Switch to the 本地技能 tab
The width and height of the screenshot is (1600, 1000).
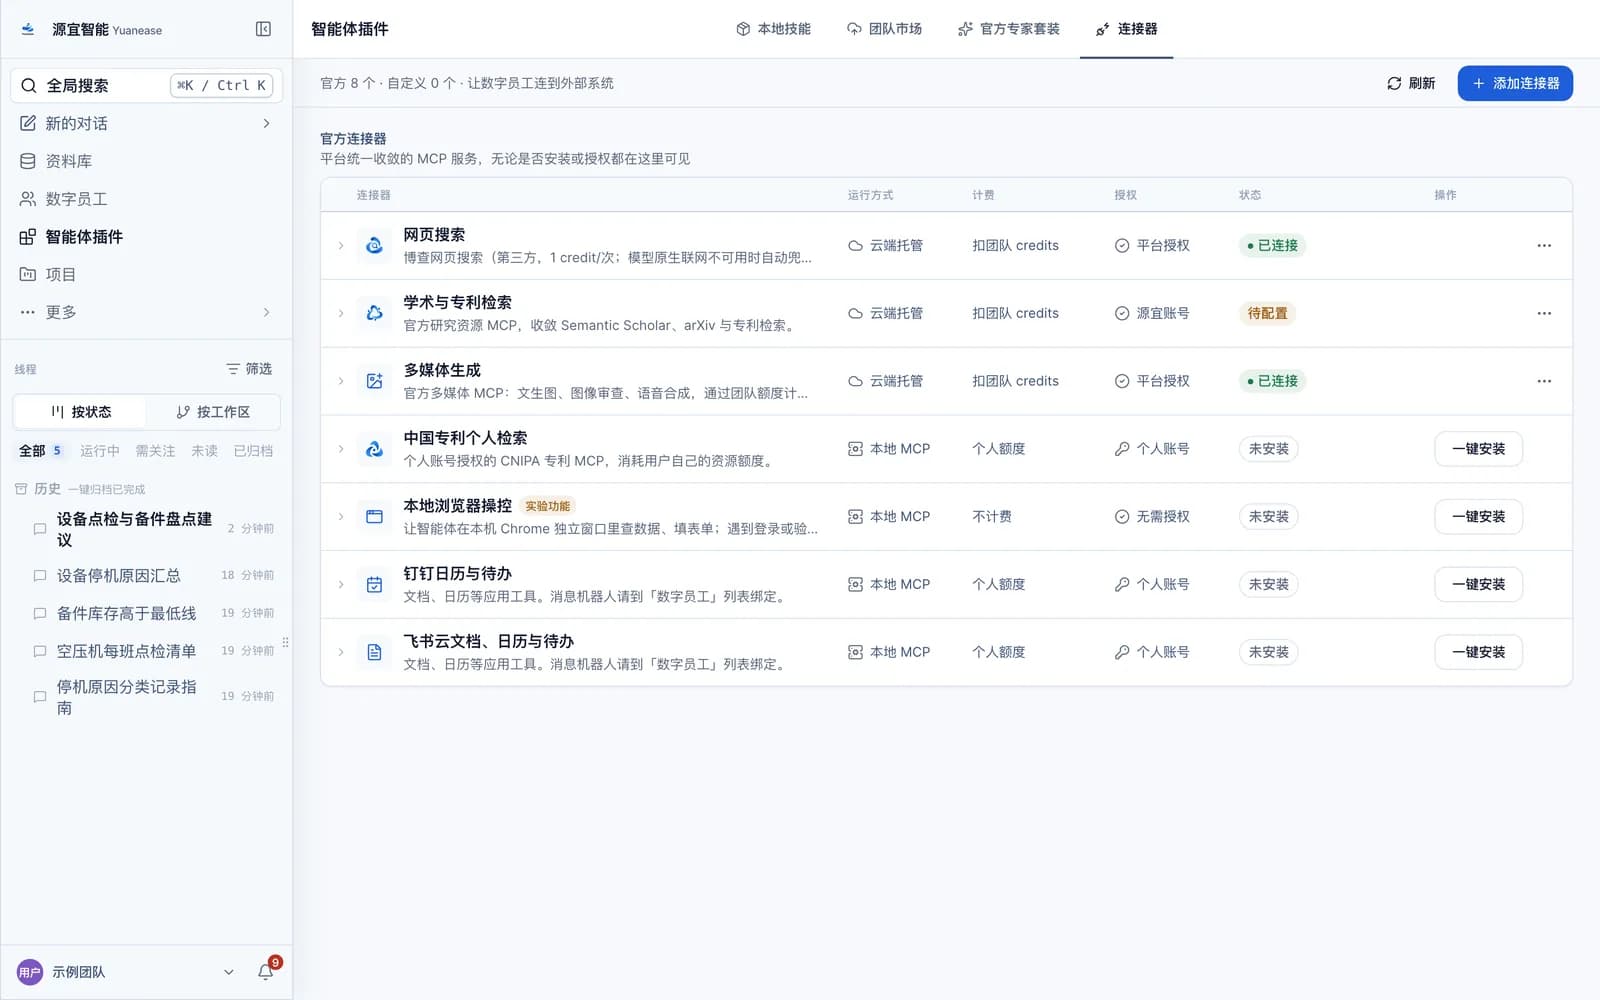click(773, 29)
